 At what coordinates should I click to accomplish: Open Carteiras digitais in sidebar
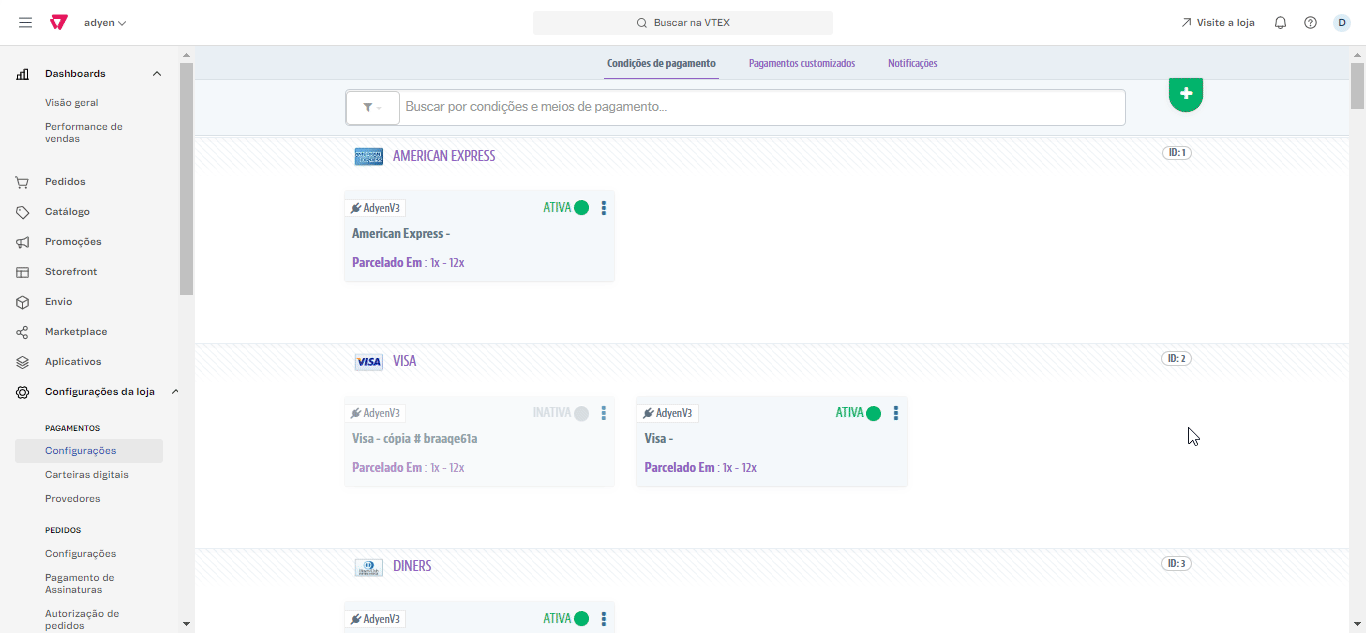87,475
